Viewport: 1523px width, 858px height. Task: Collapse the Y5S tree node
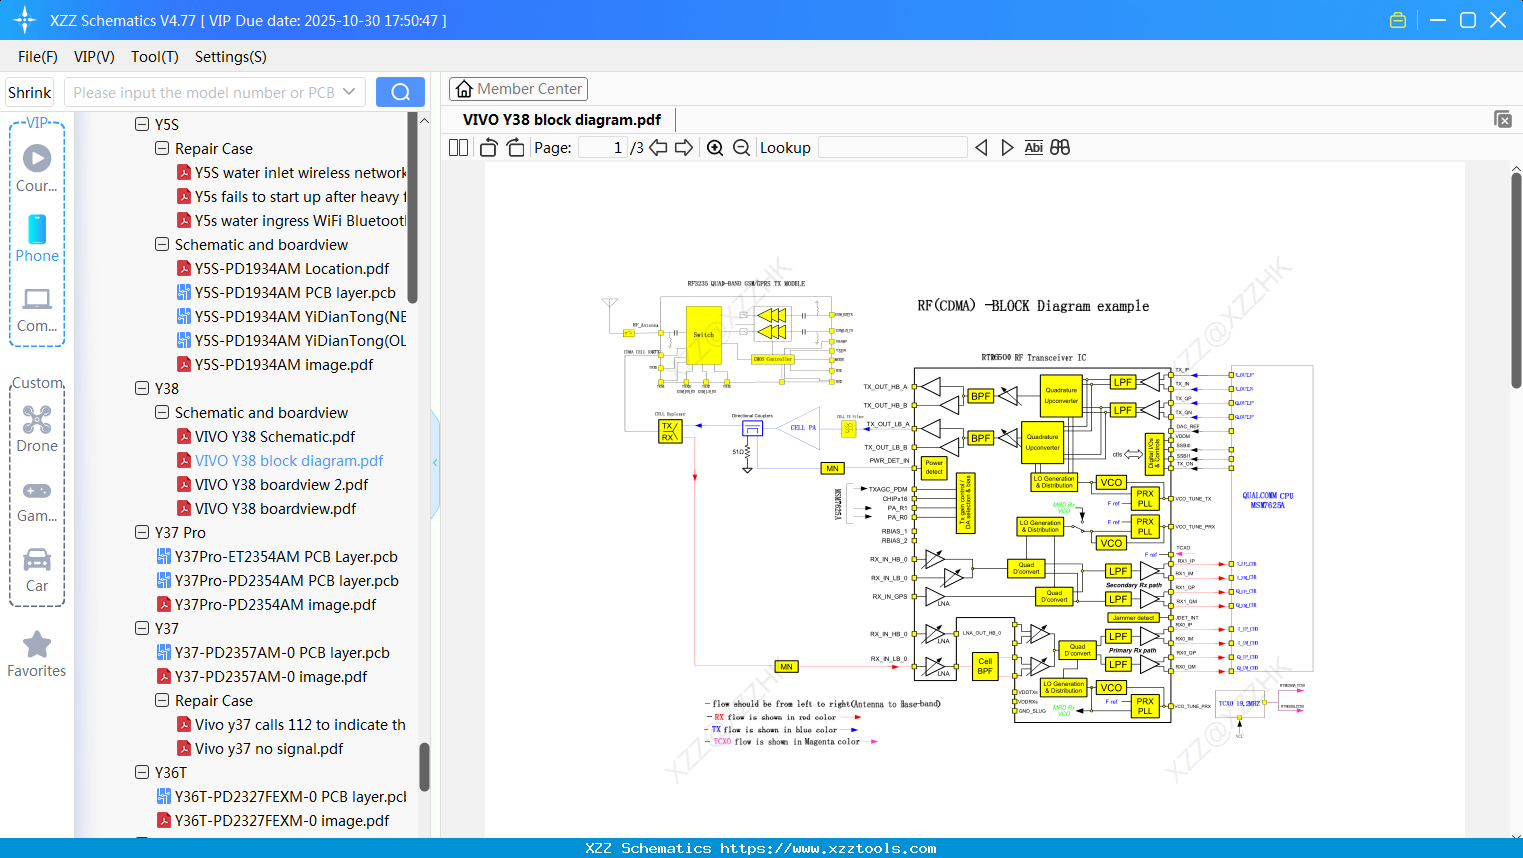point(142,124)
